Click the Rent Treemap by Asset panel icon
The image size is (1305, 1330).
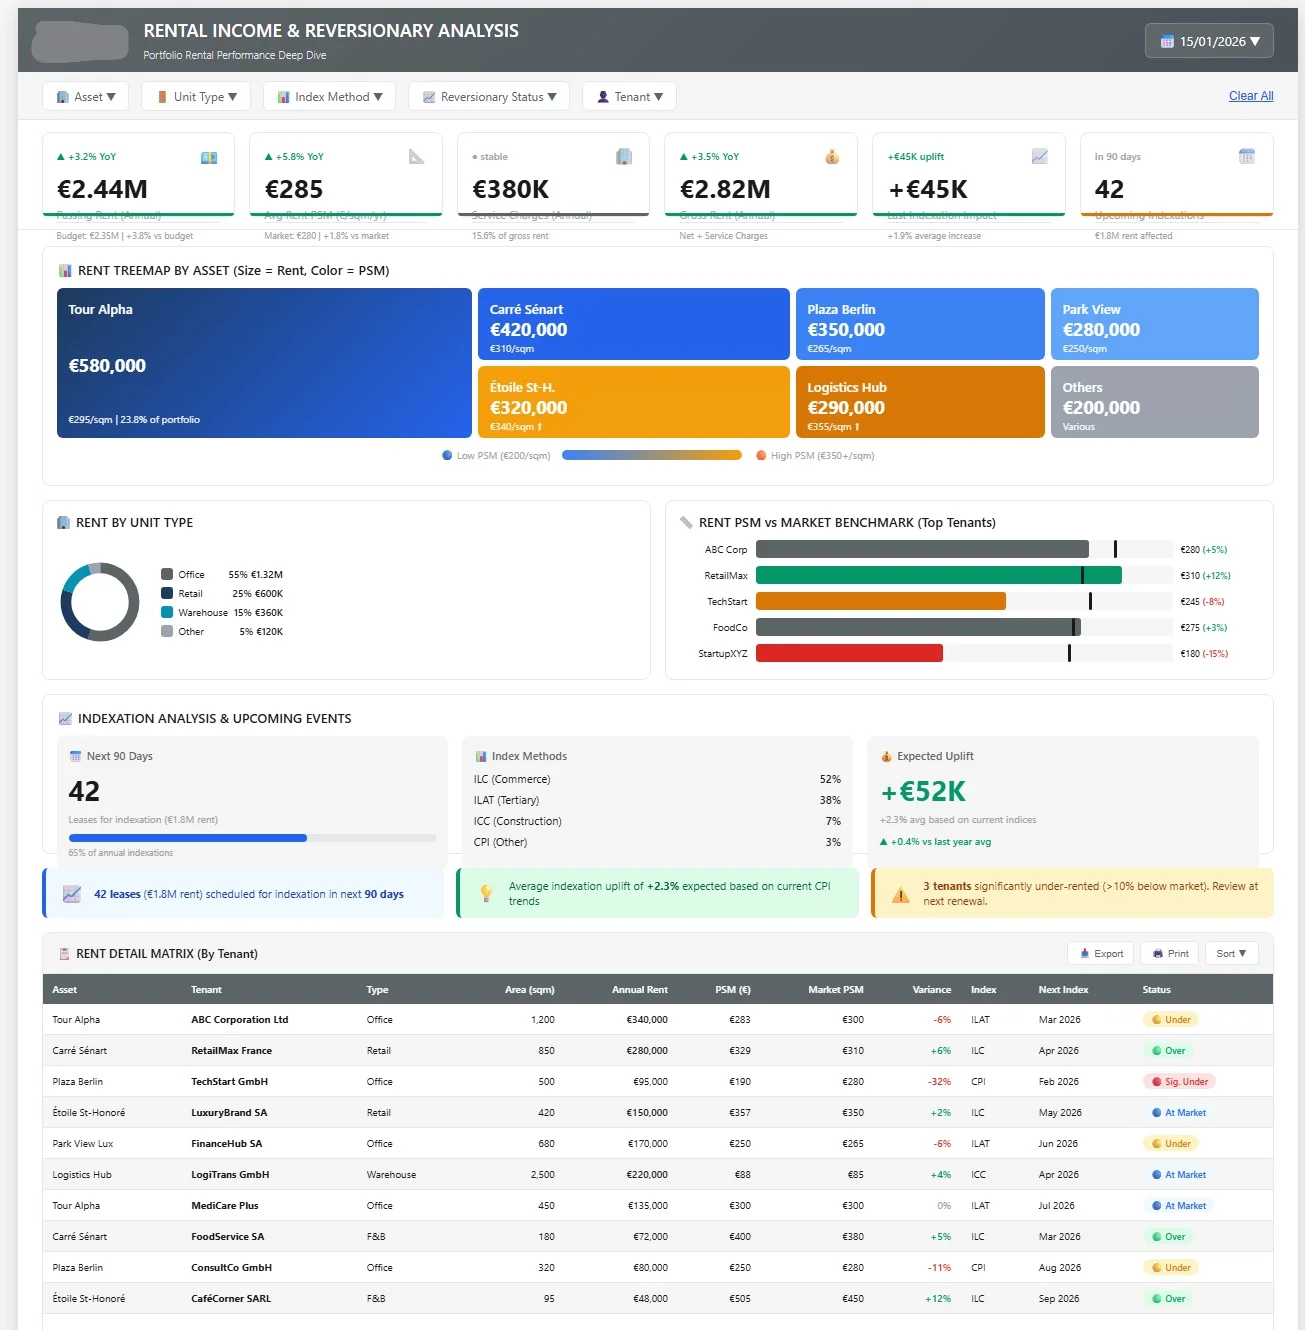64,270
